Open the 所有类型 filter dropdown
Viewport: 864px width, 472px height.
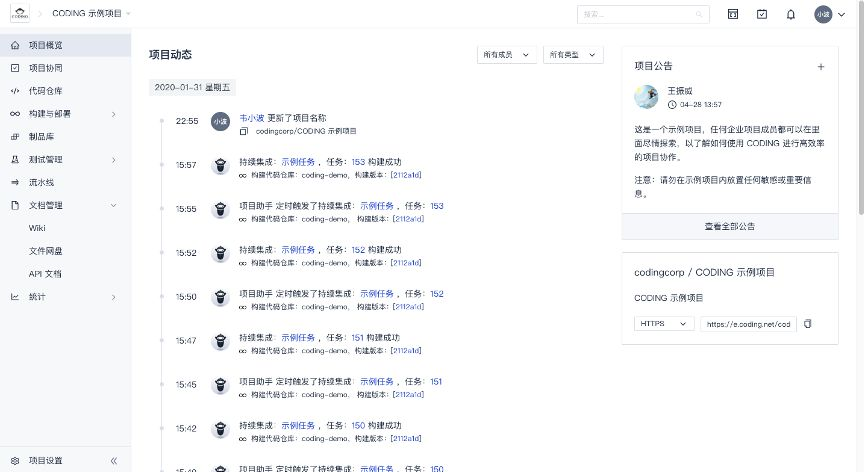(573, 55)
